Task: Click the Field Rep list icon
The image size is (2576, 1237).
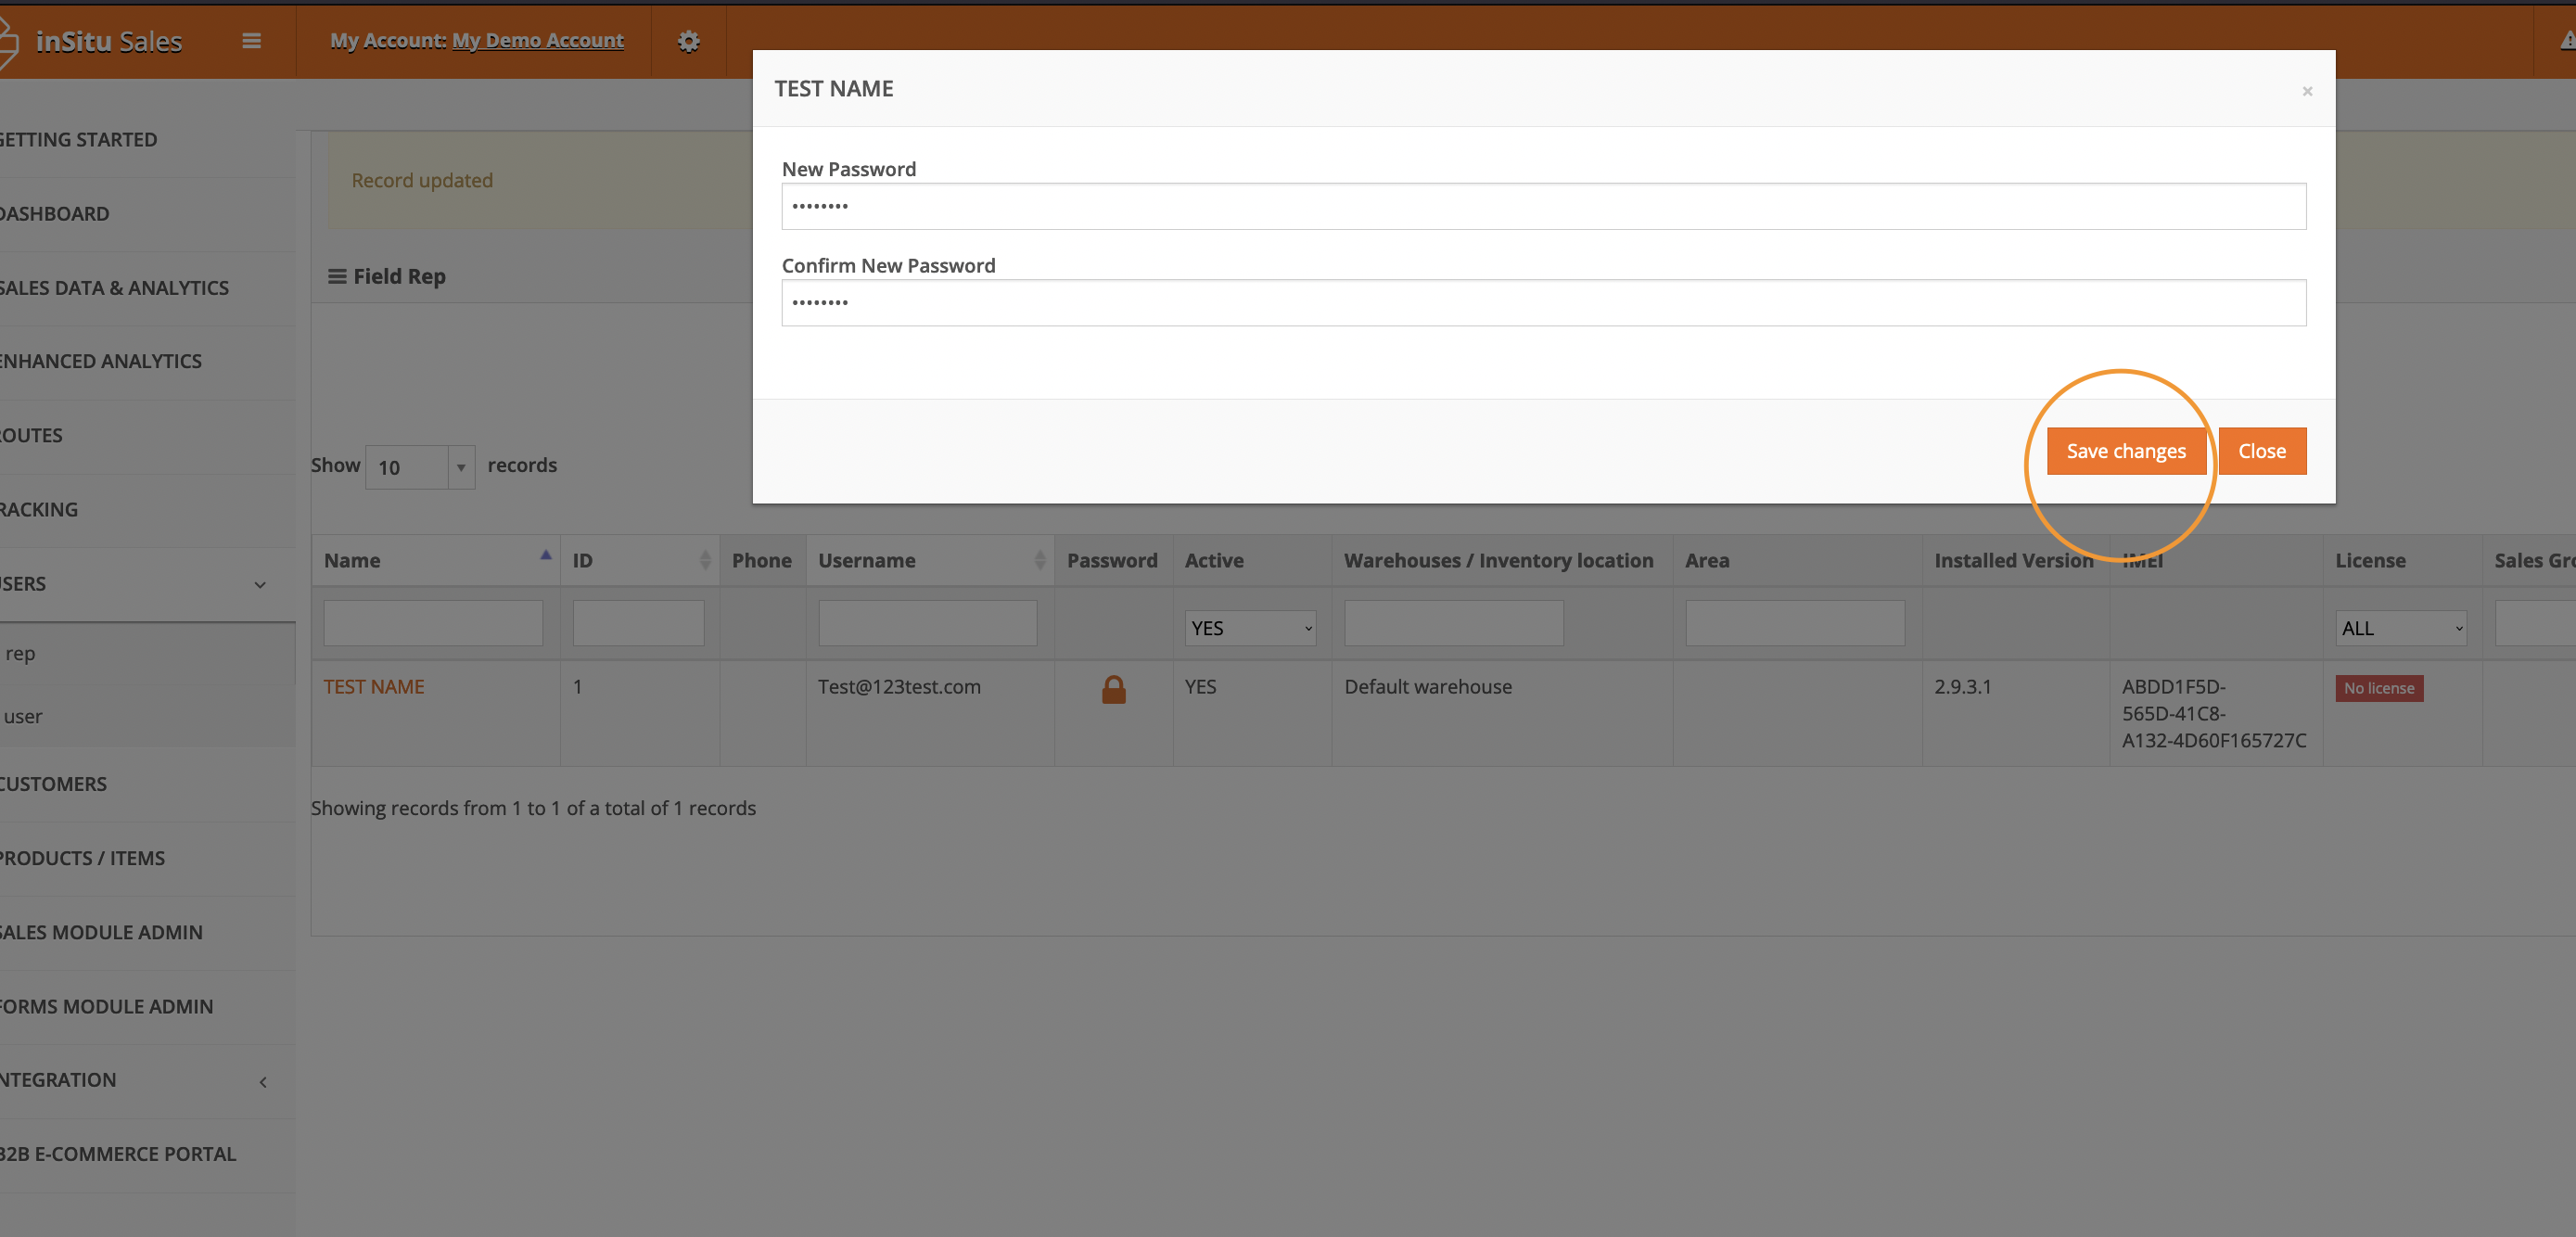Action: 337,276
